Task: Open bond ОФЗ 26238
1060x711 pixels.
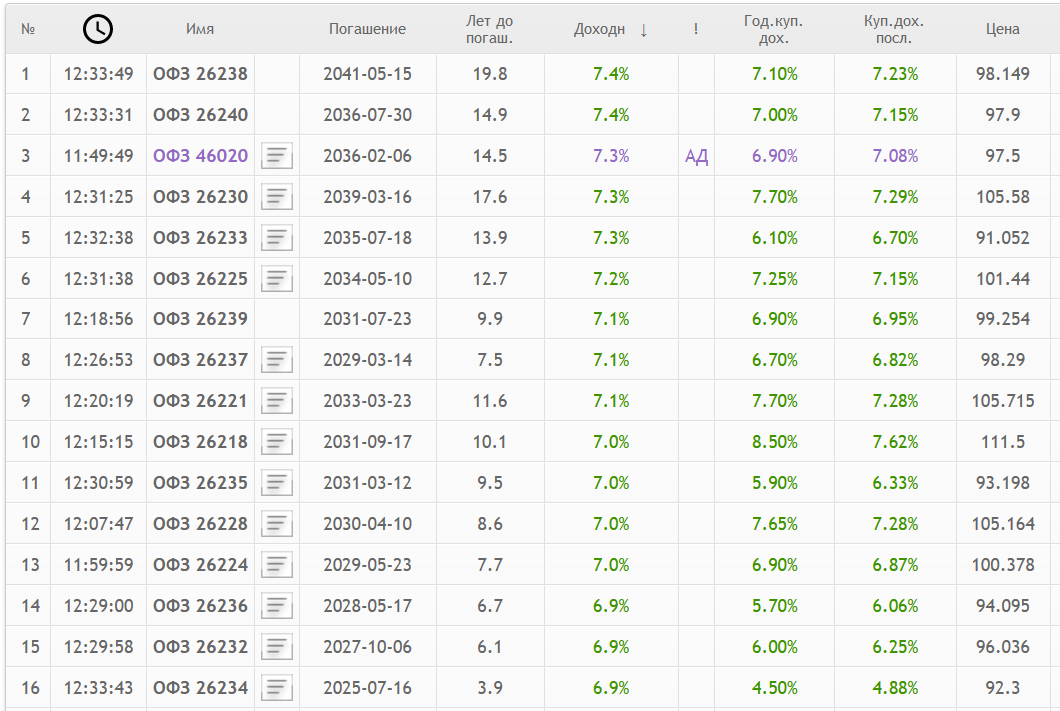Action: (x=200, y=74)
